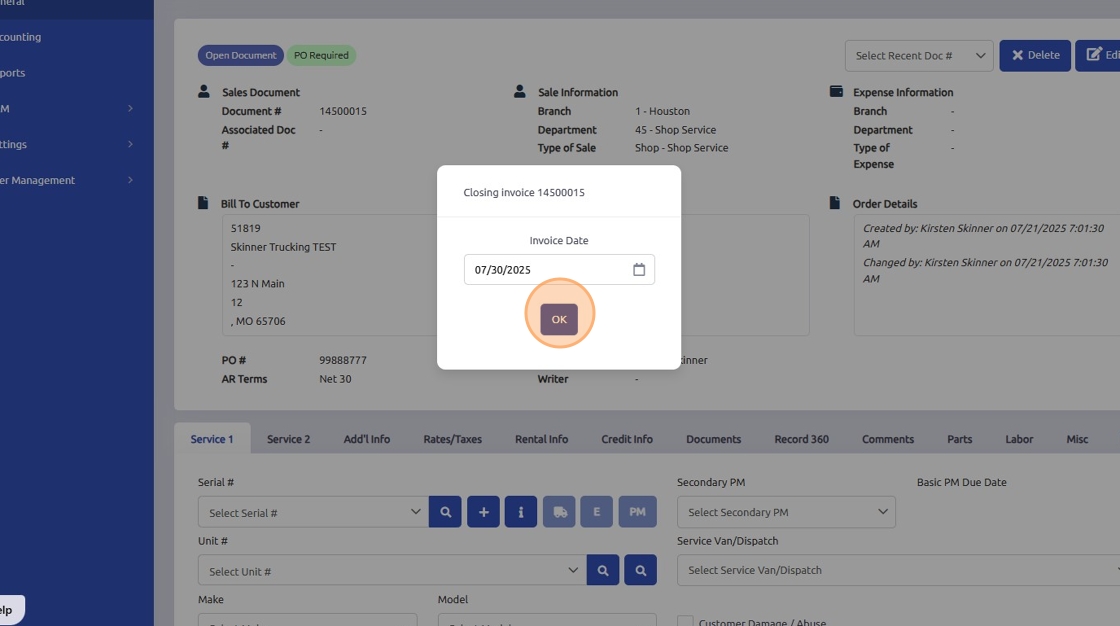Open the Select Service Van/Dispatch dropdown
Viewport: 1120px width, 626px height.
pos(895,570)
